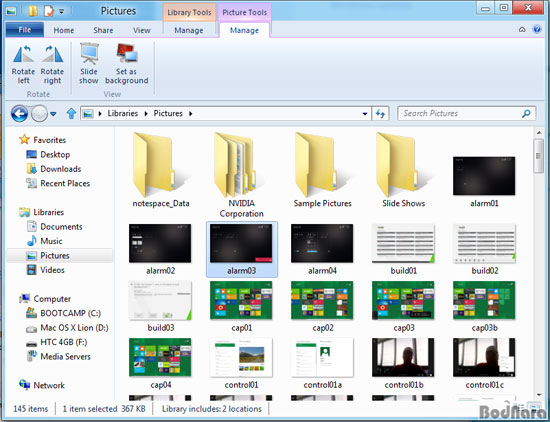Select the build03 image

[160, 300]
